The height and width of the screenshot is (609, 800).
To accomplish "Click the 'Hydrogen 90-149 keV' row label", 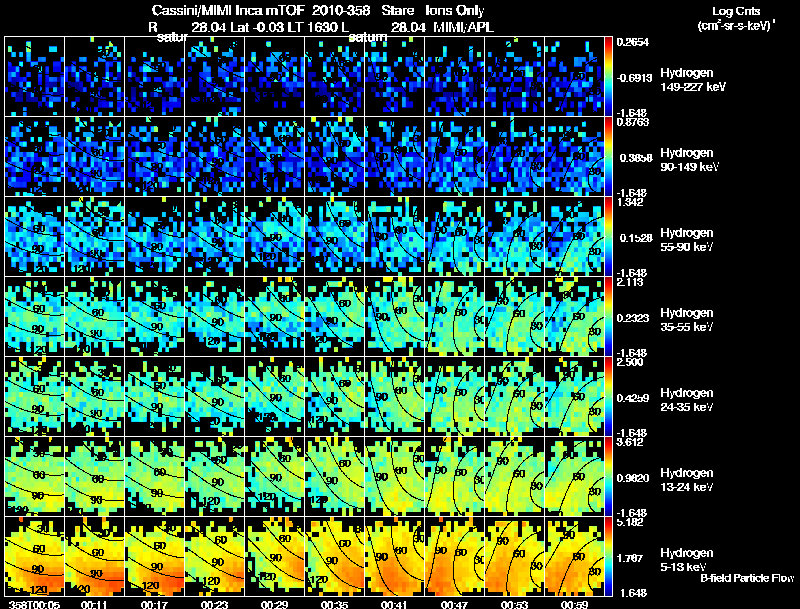I will [x=689, y=160].
